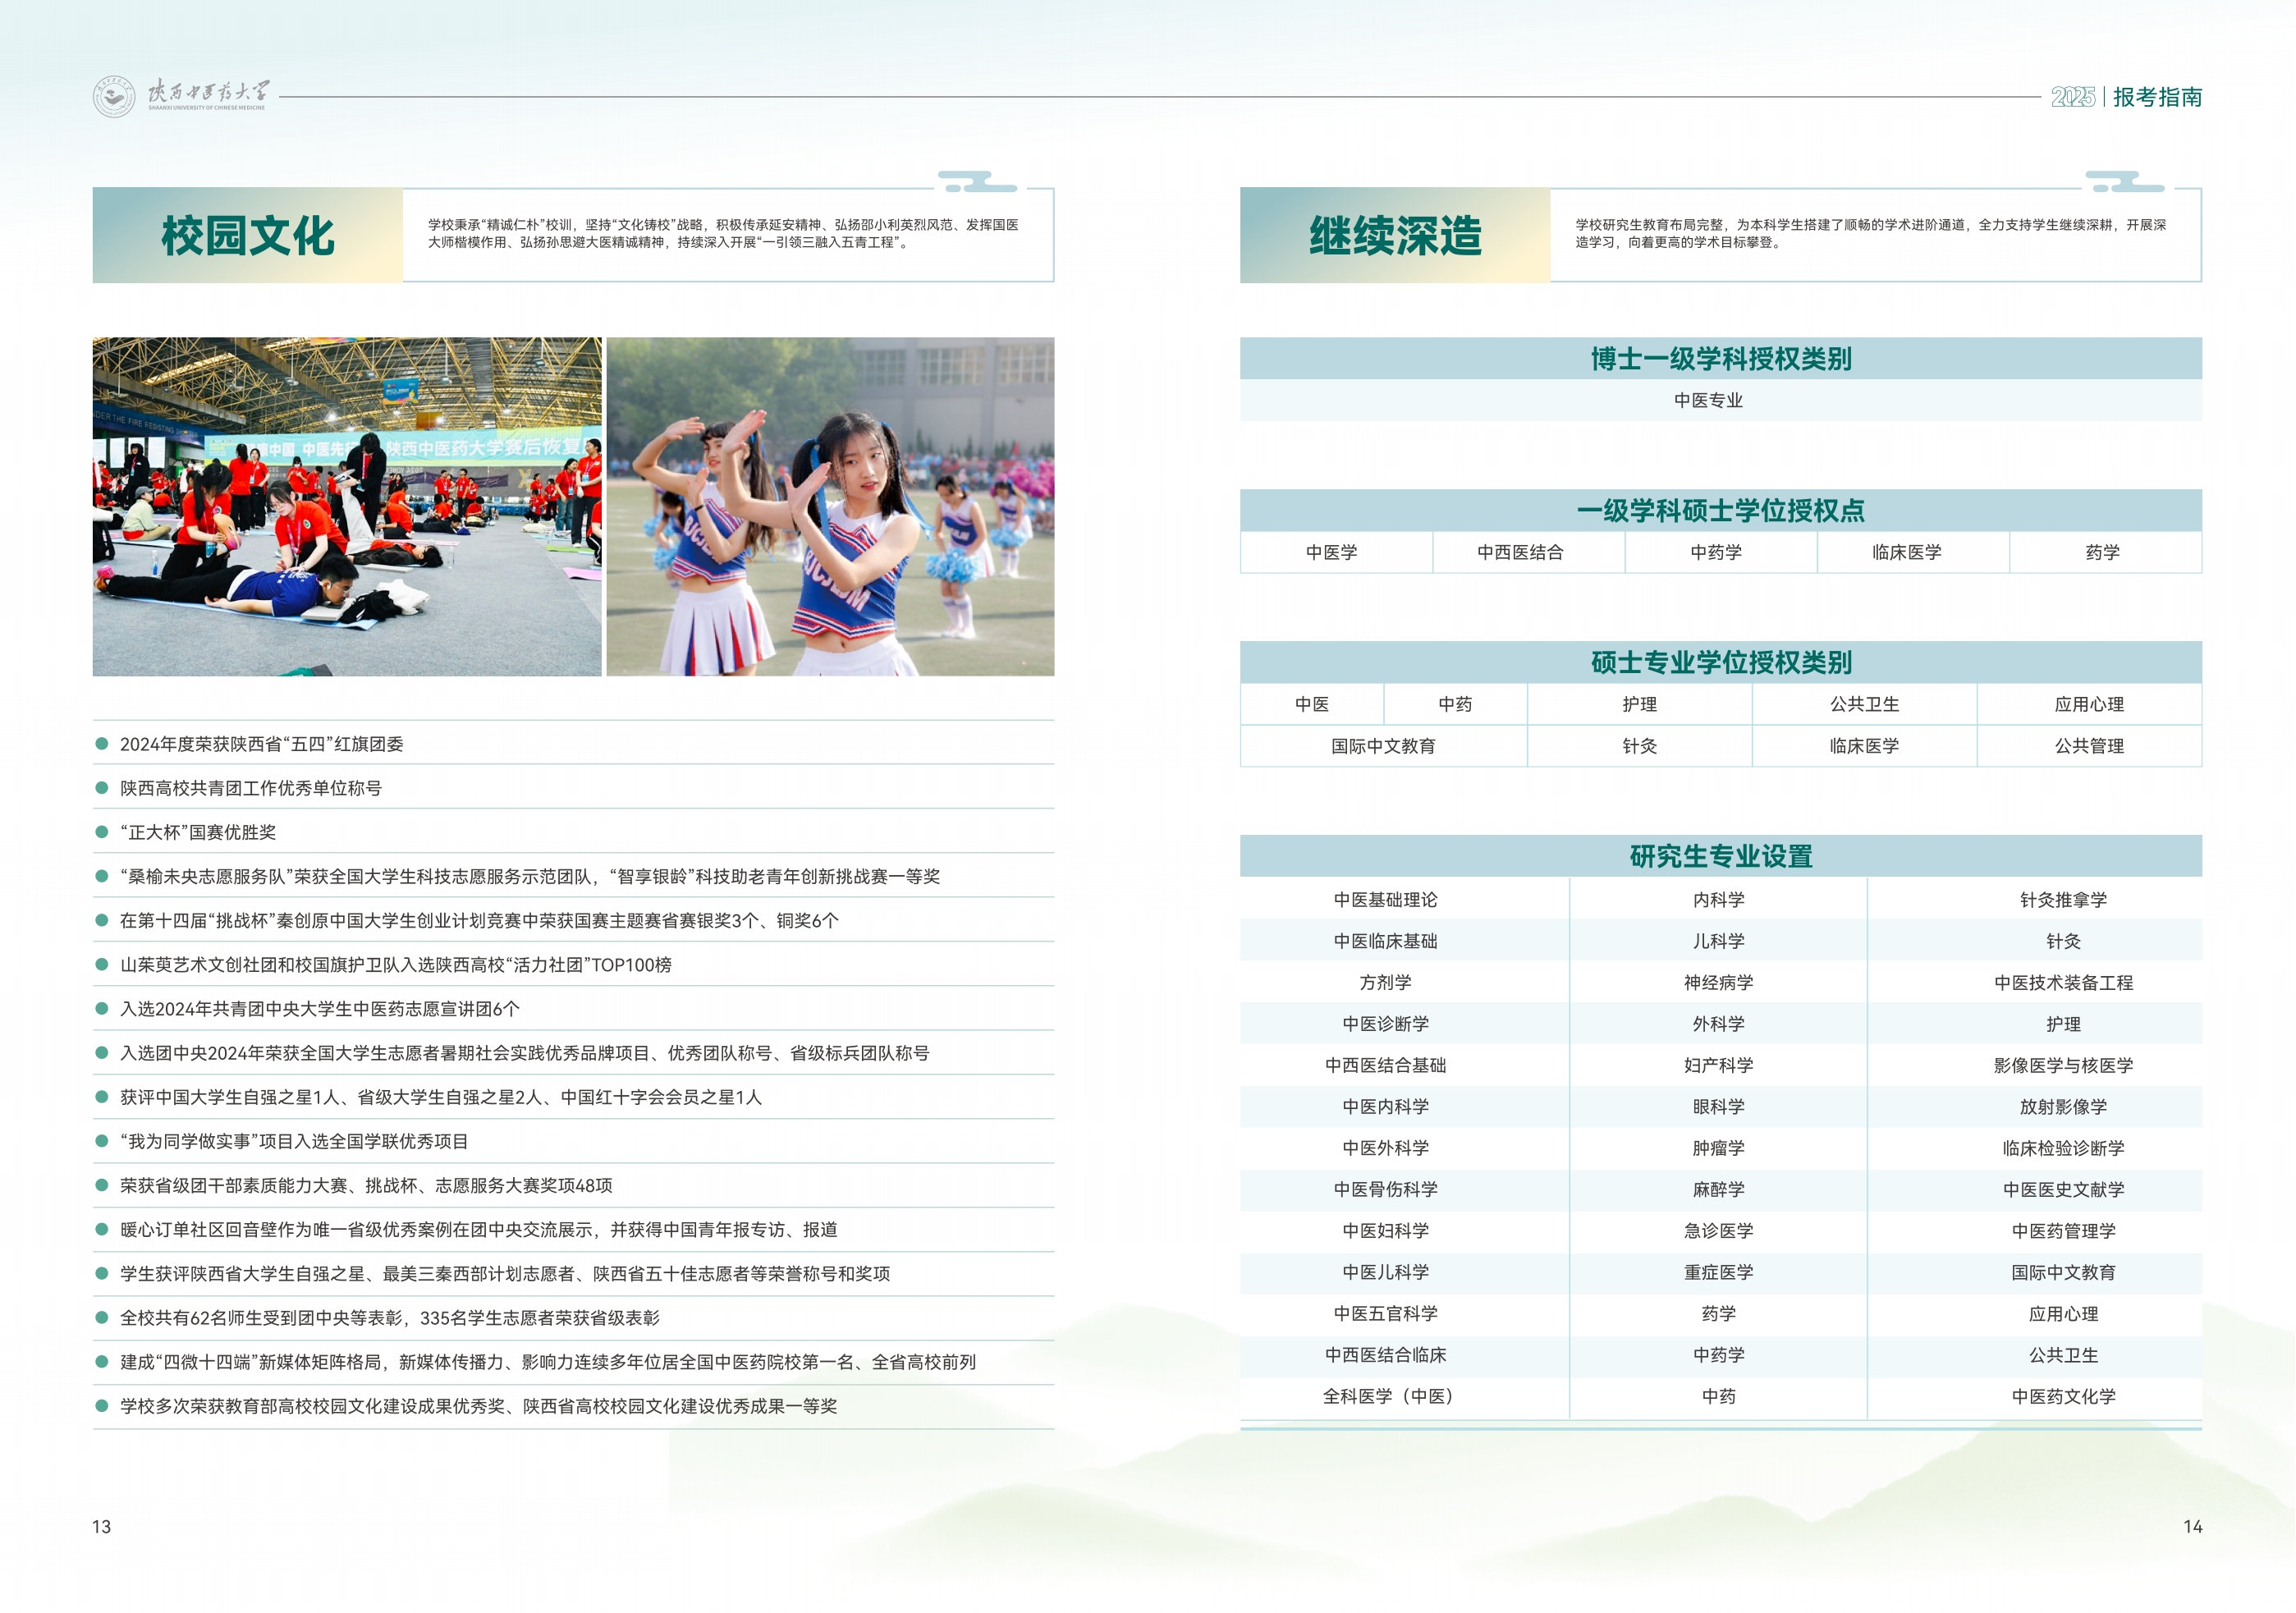The height and width of the screenshot is (1613, 2296).
Task: Open the cheerleading performance photo
Action: tap(830, 507)
